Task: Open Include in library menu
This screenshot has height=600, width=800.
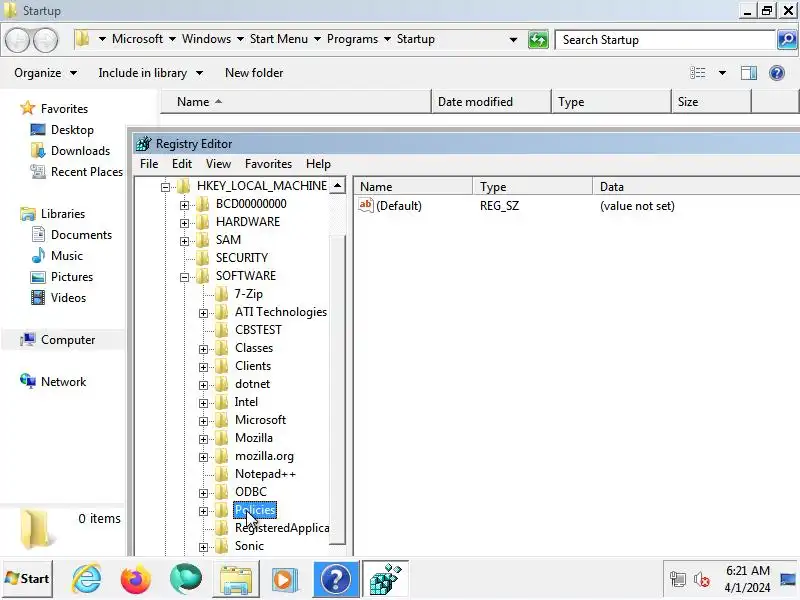Action: click(x=151, y=73)
